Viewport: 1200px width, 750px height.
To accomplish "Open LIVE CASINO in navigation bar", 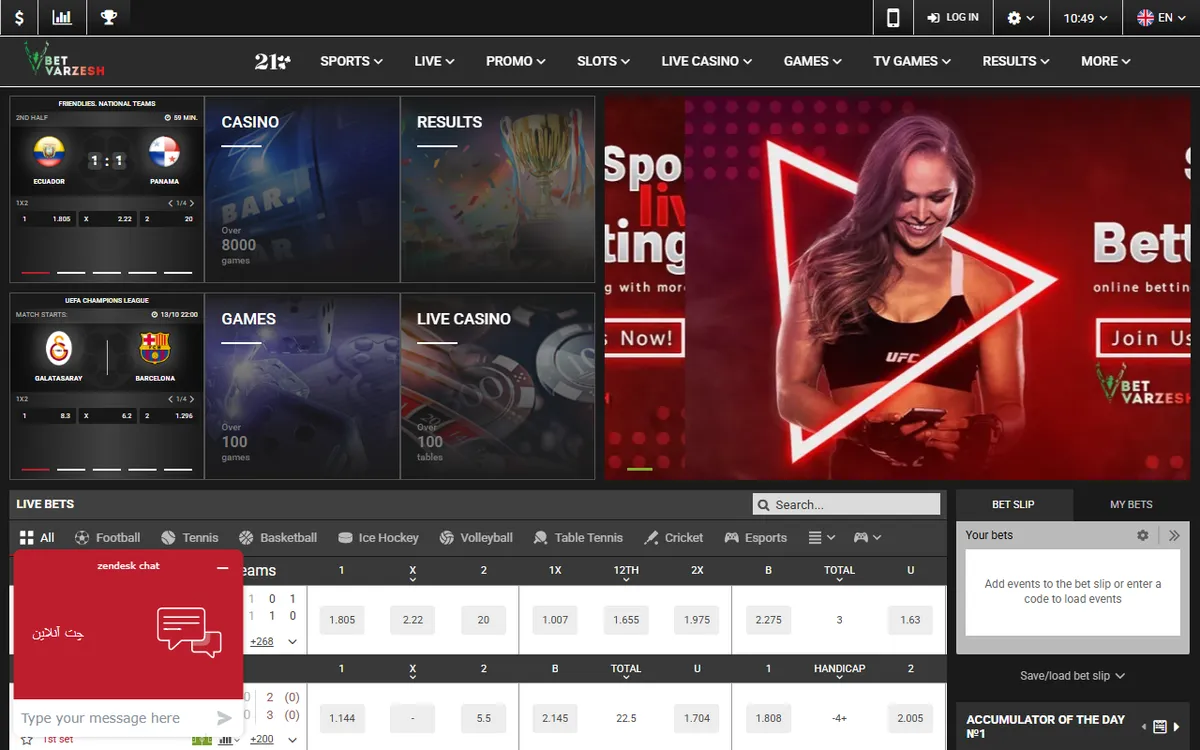I will pos(706,61).
